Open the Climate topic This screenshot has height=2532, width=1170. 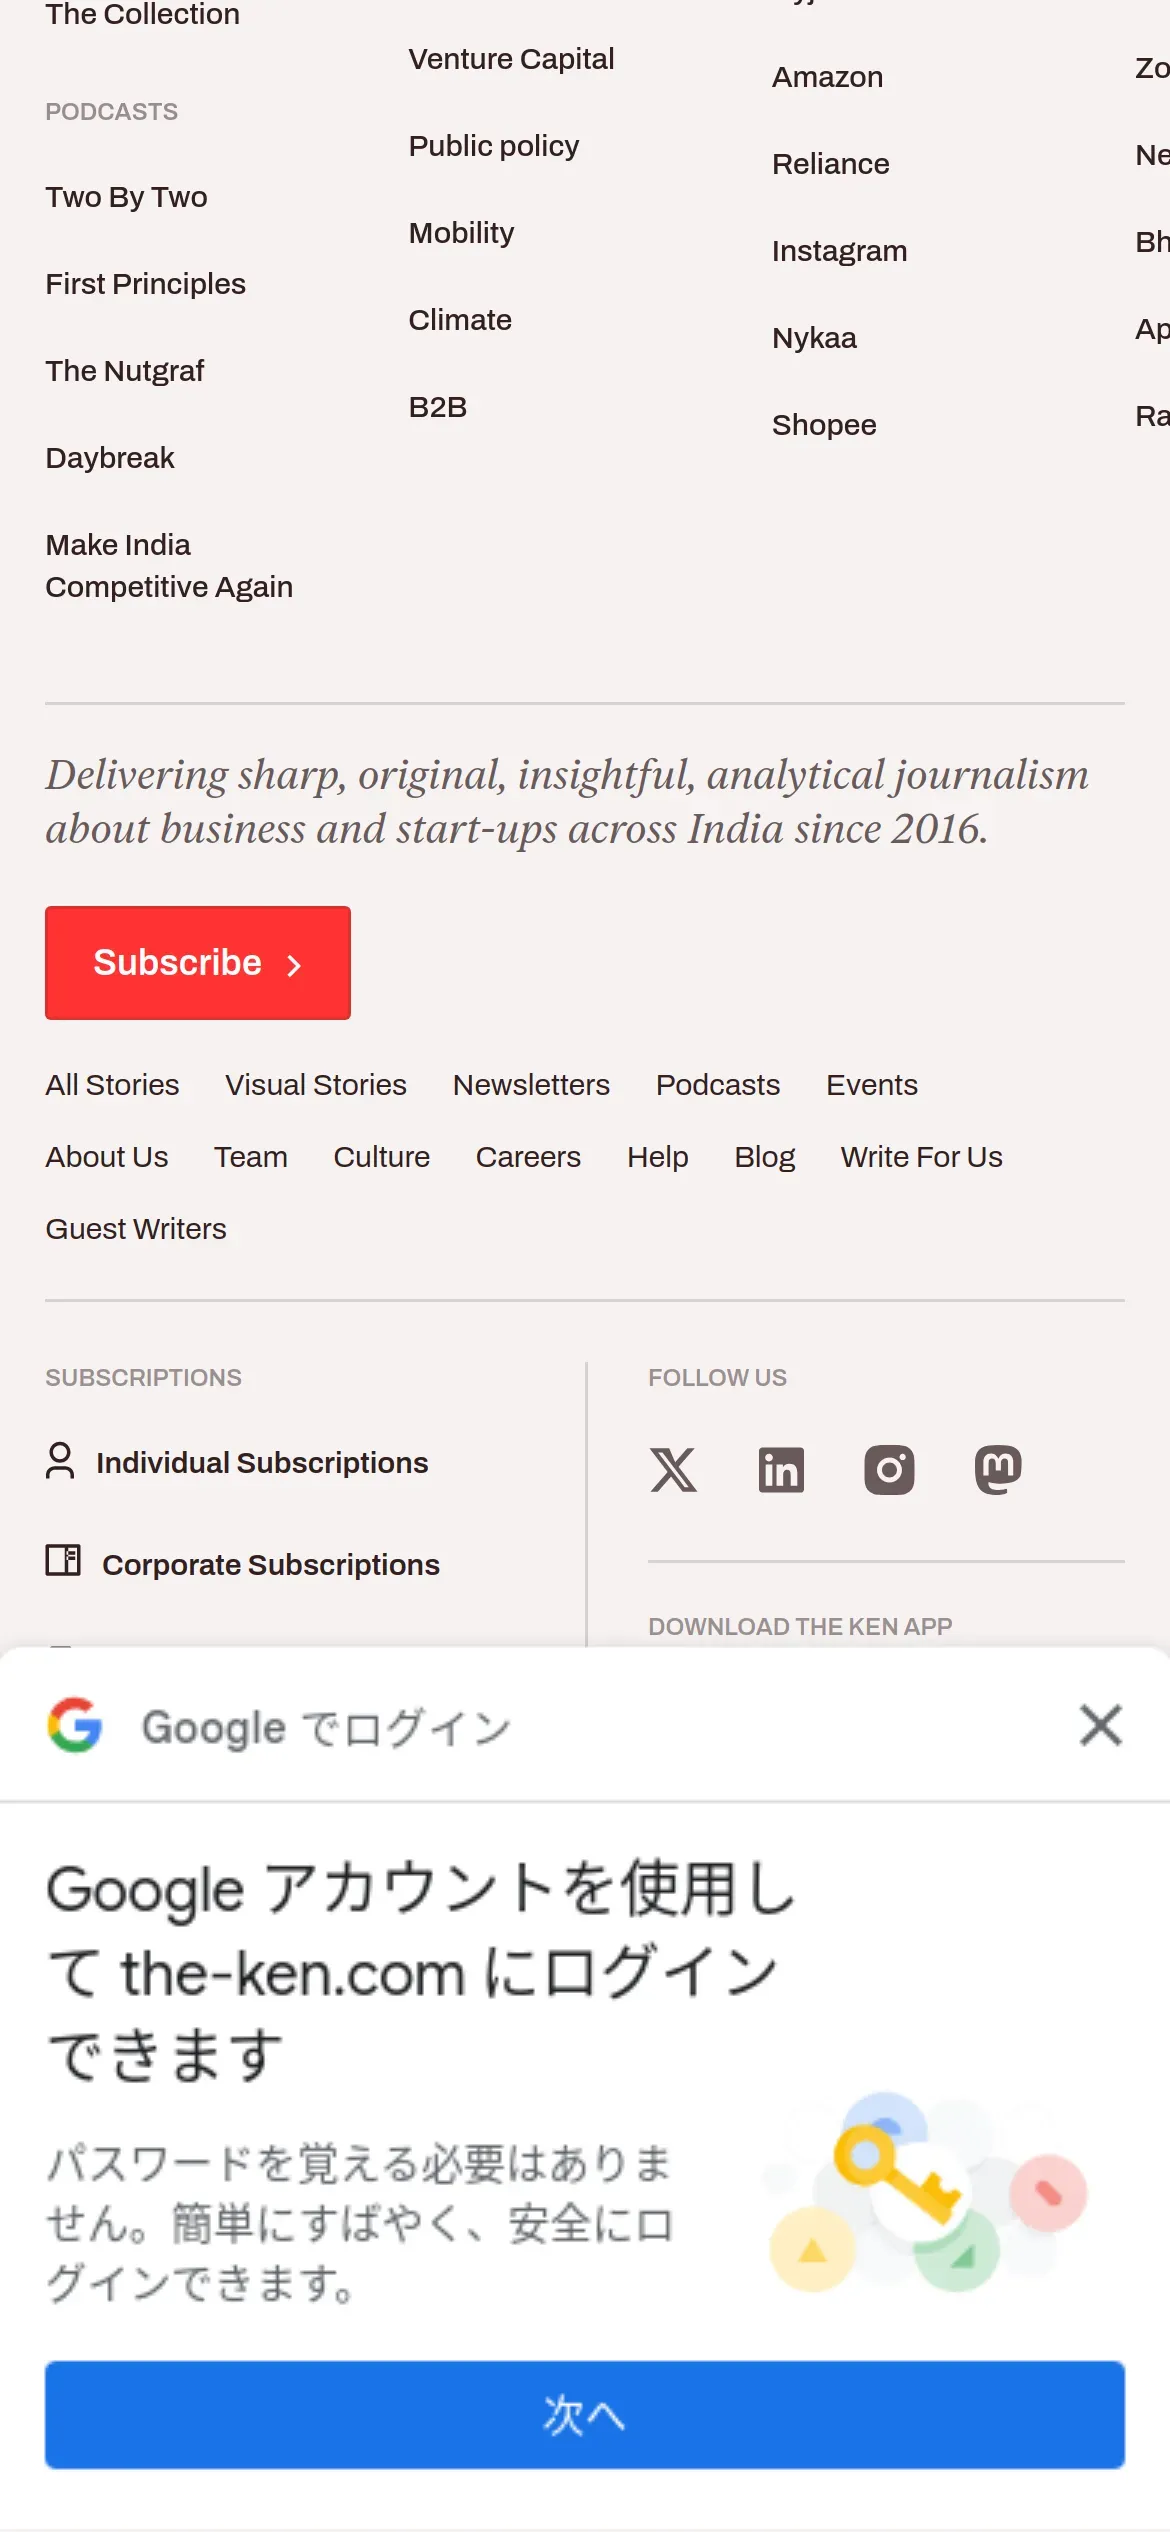coord(460,320)
